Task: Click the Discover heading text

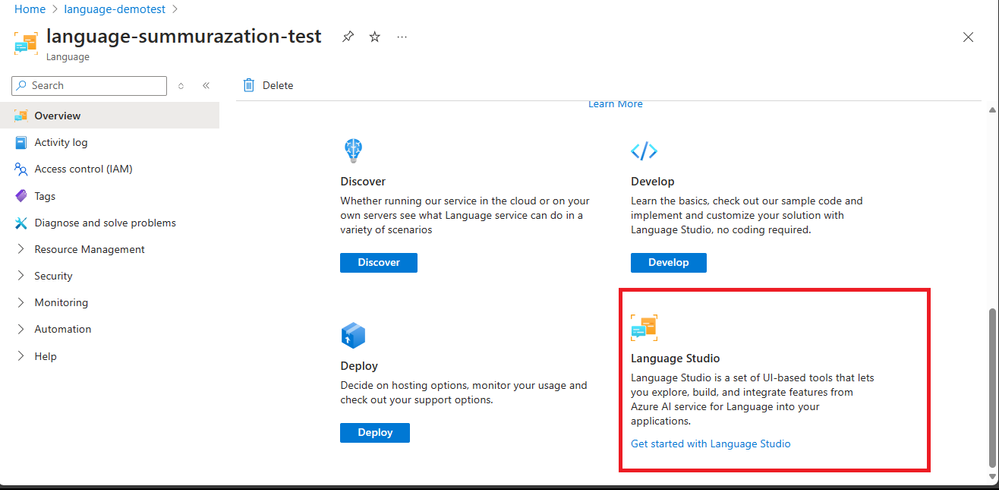Action: tap(363, 182)
